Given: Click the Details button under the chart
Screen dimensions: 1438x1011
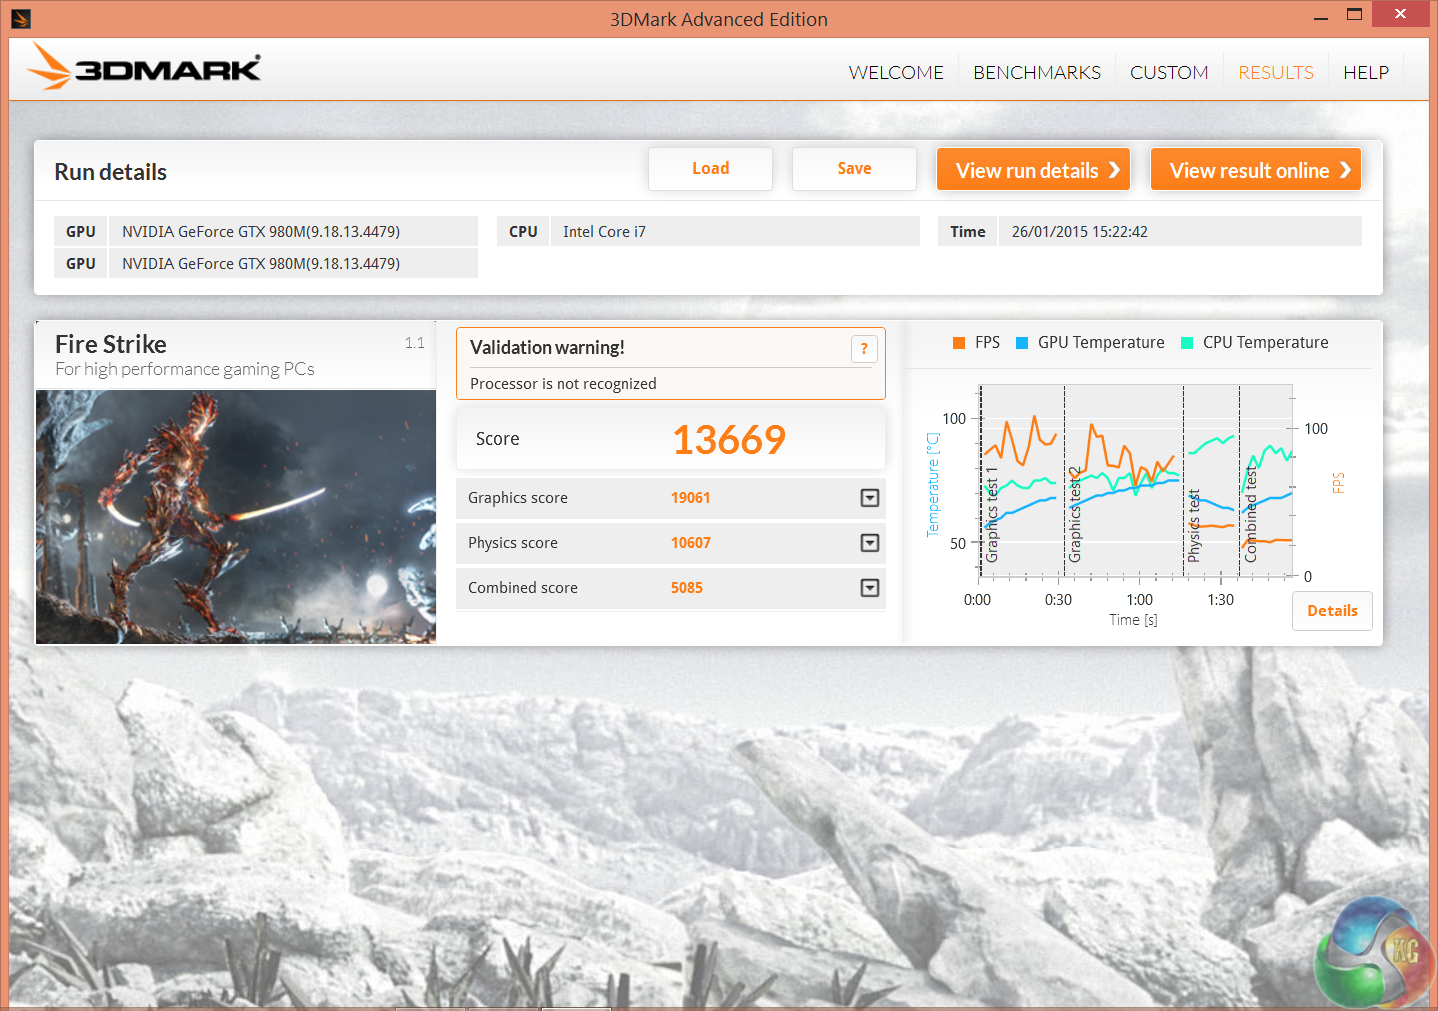Looking at the screenshot, I should pos(1332,611).
